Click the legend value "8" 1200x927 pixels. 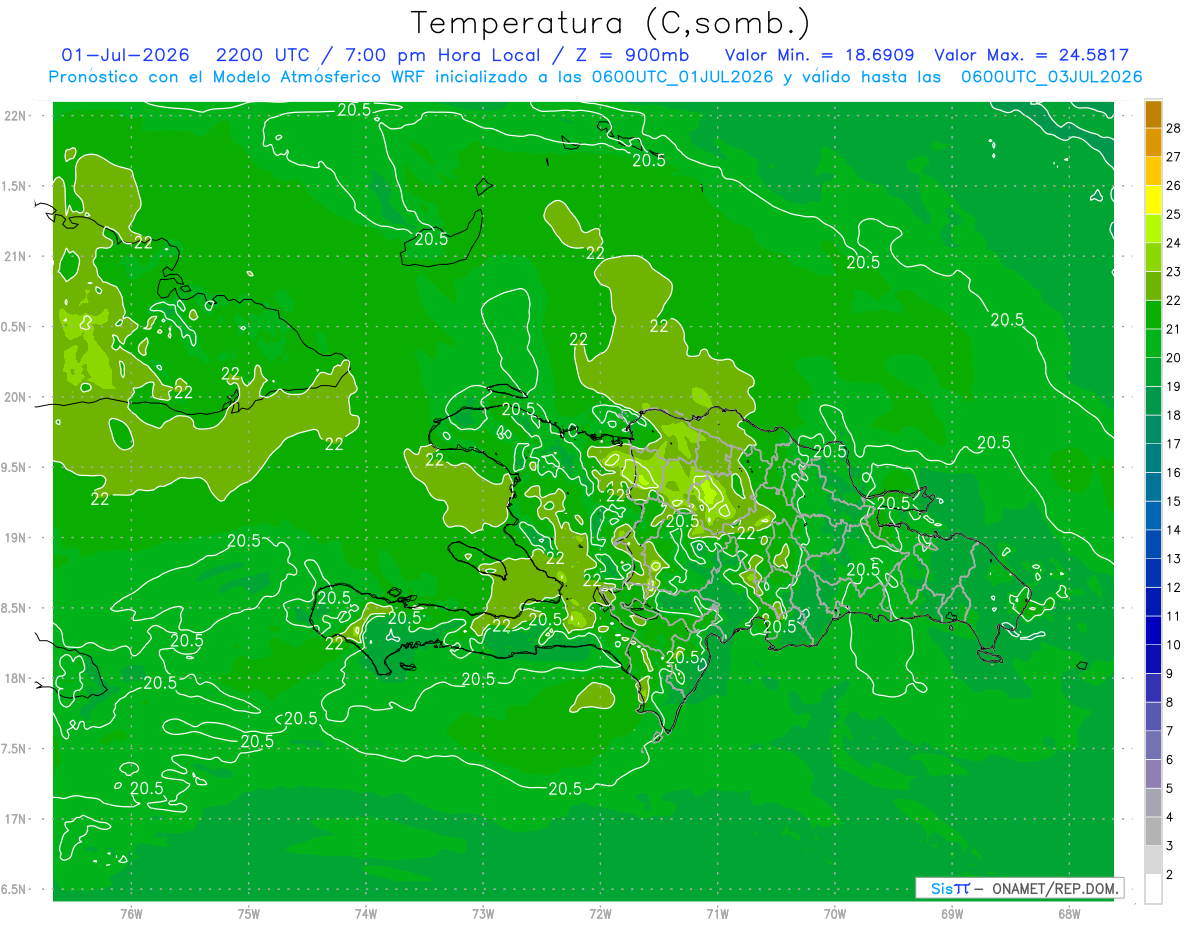point(1170,703)
